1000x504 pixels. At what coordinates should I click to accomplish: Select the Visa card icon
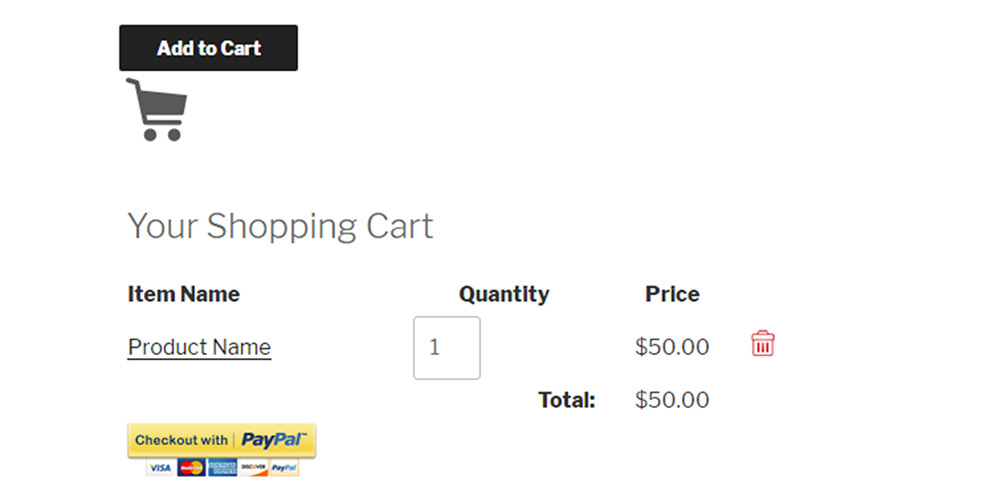click(161, 468)
